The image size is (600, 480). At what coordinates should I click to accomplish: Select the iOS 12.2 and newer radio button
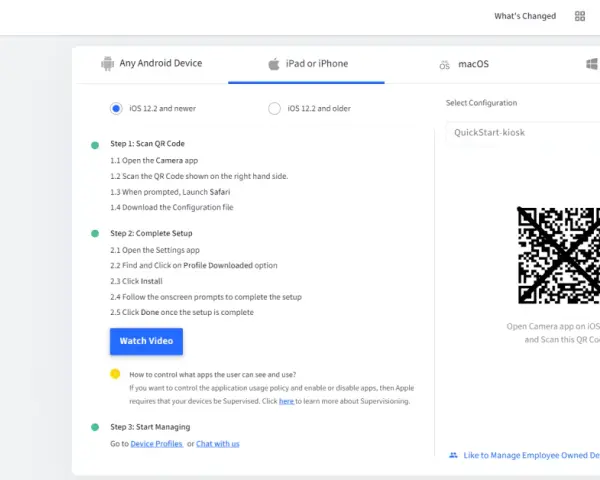tap(116, 109)
